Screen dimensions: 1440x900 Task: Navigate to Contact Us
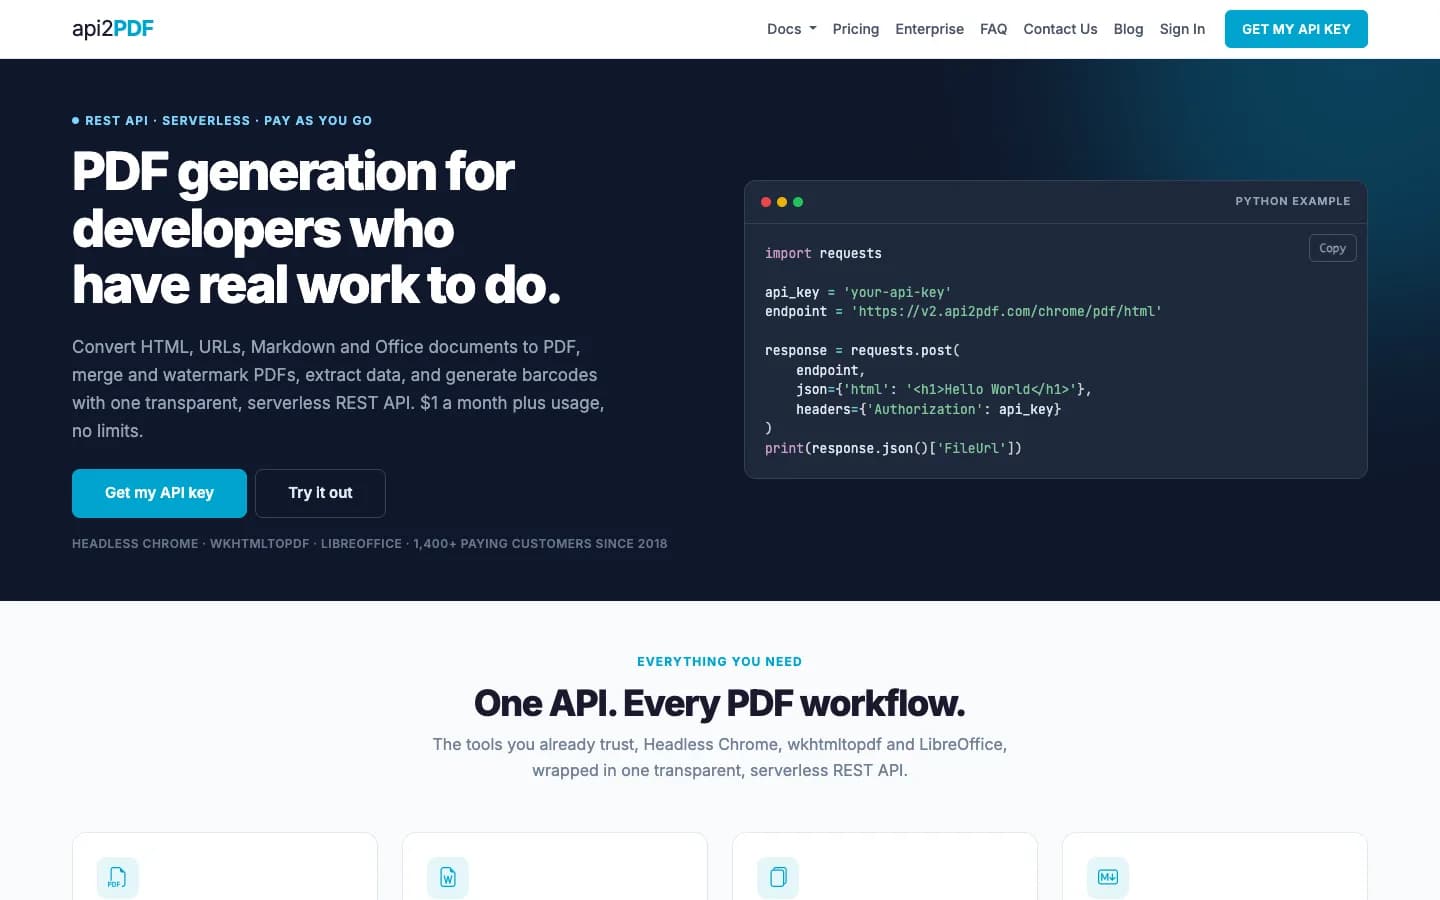1060,29
